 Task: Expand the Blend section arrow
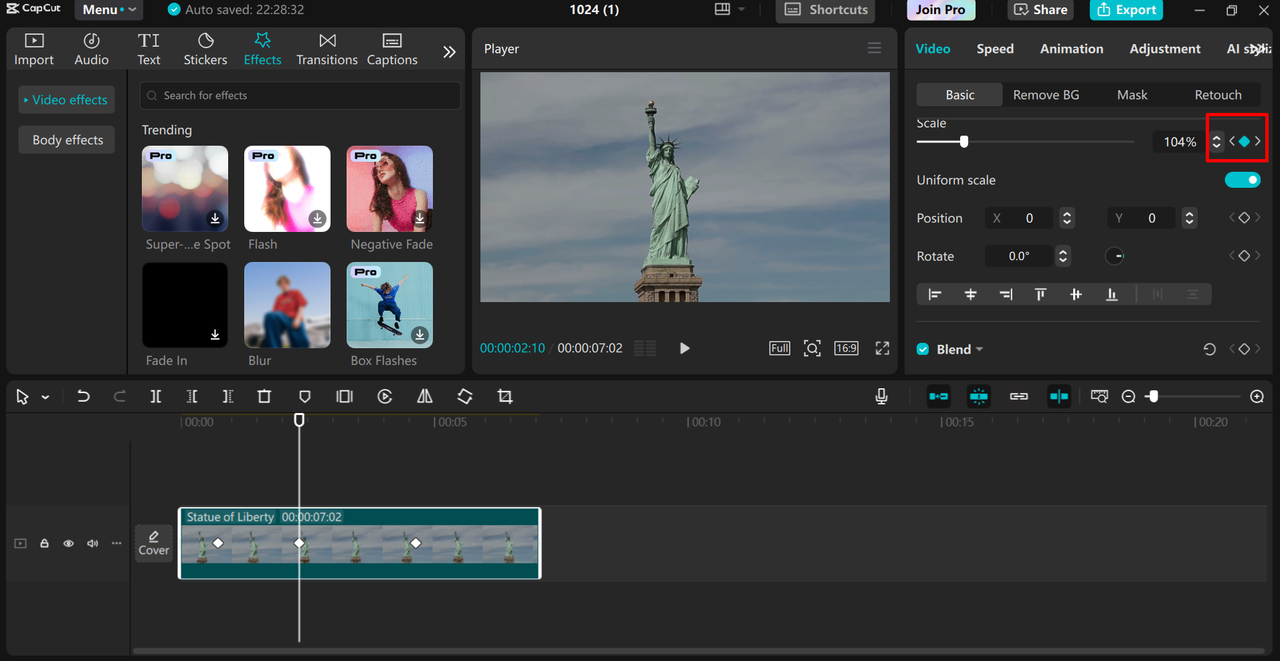coord(979,349)
